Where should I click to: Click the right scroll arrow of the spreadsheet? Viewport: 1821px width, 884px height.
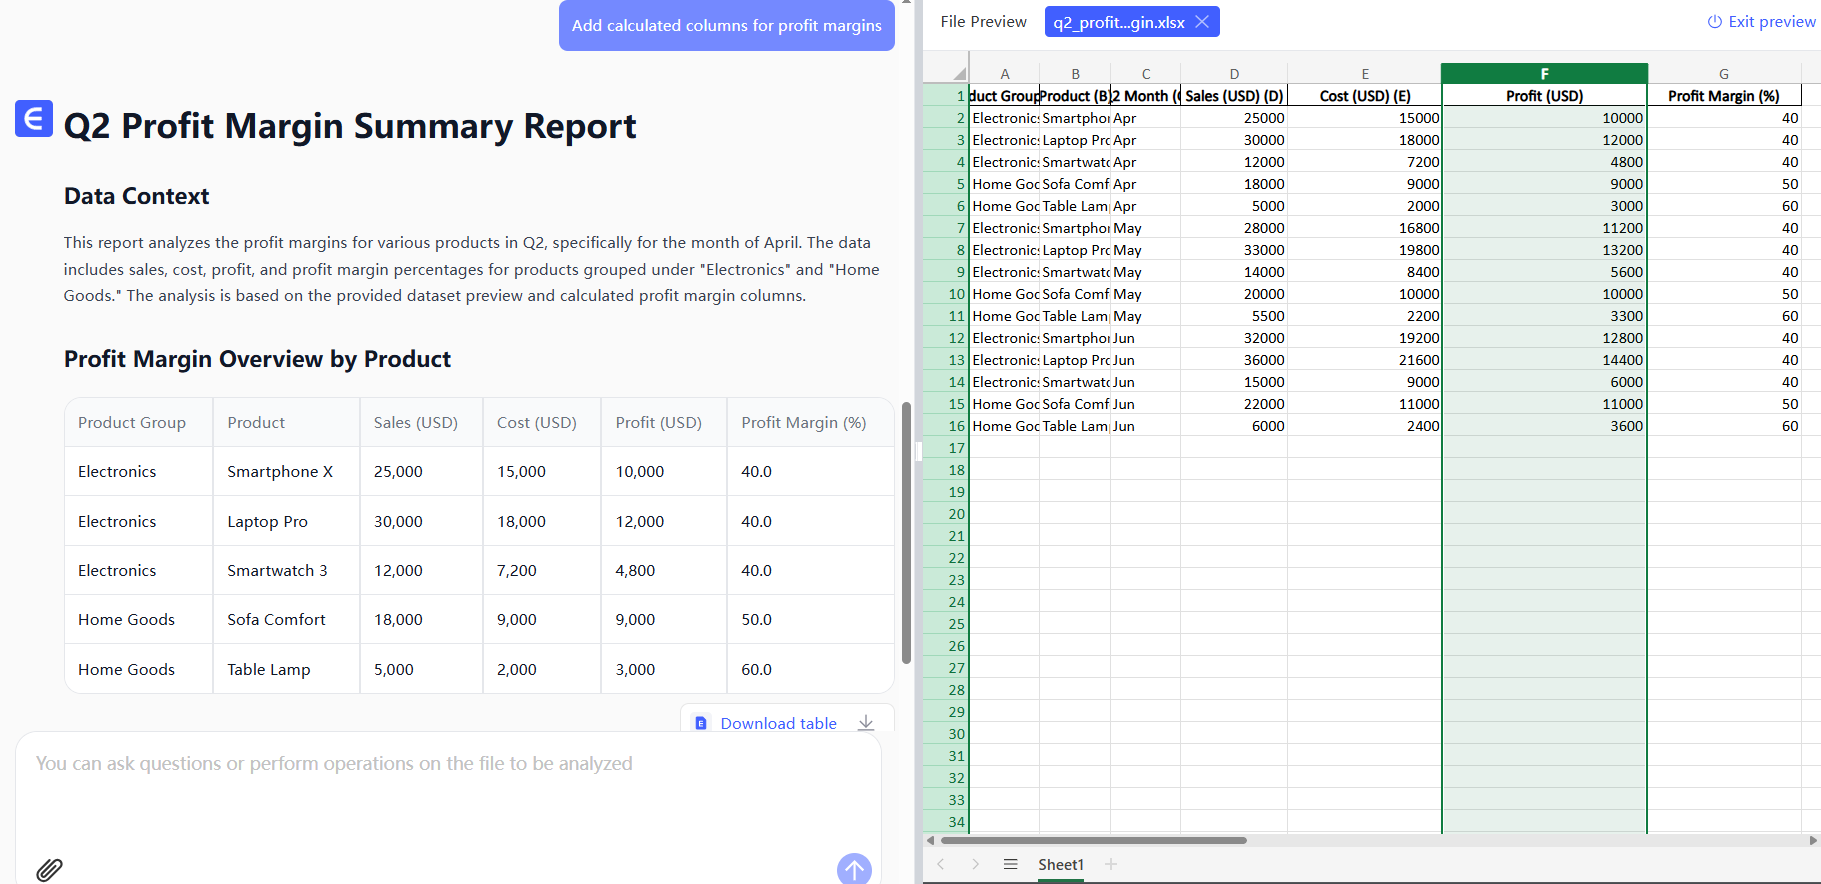click(x=1813, y=840)
